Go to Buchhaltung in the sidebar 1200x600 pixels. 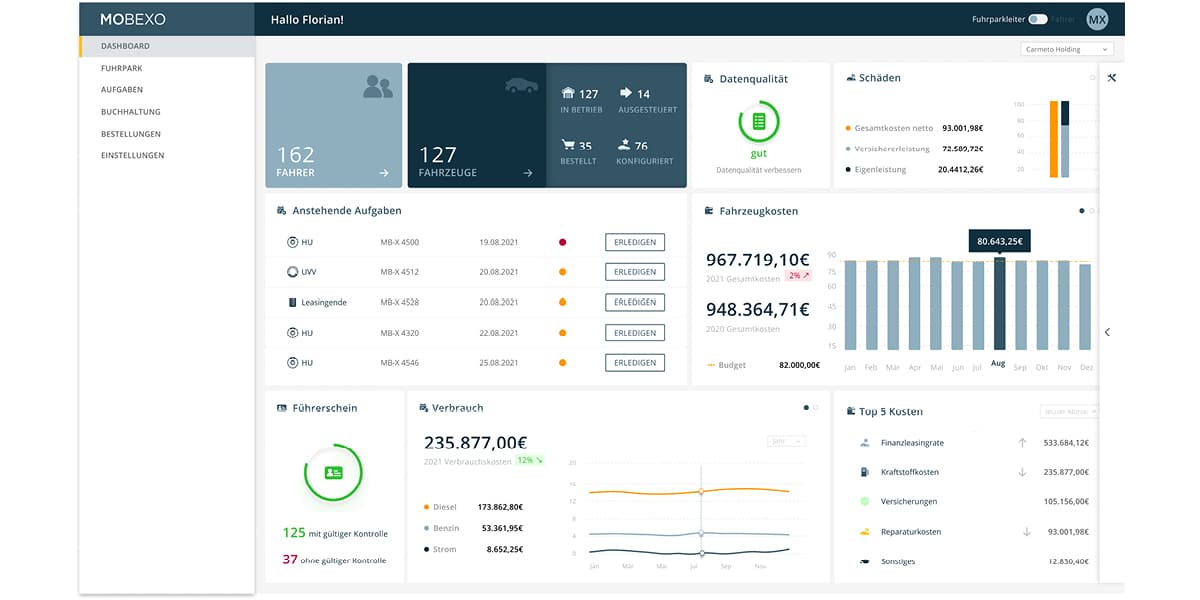point(130,112)
